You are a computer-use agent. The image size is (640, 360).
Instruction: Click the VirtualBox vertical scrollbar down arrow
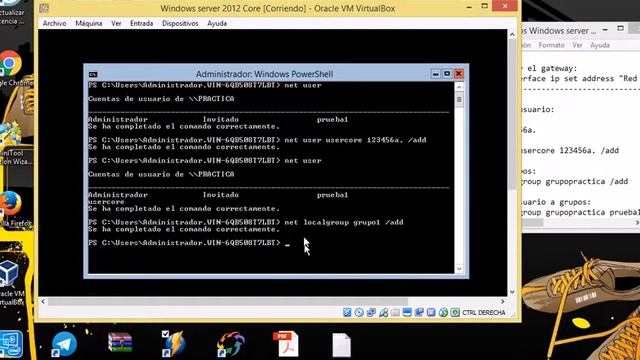[512, 292]
